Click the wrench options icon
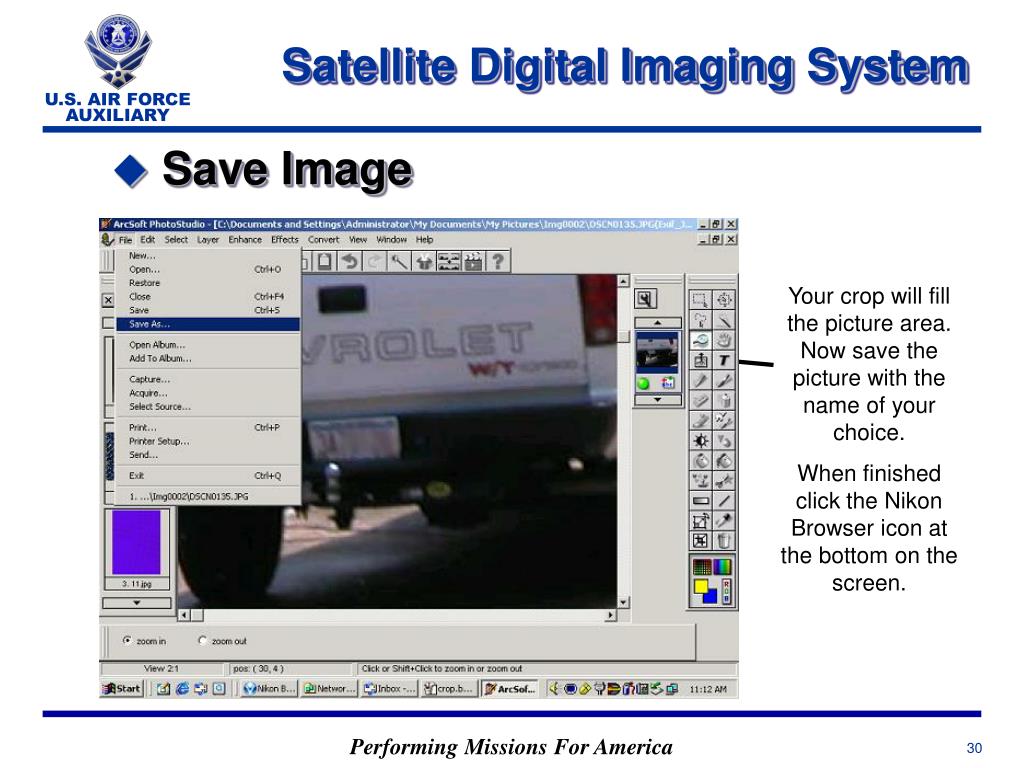This screenshot has height=768, width=1024. [645, 299]
